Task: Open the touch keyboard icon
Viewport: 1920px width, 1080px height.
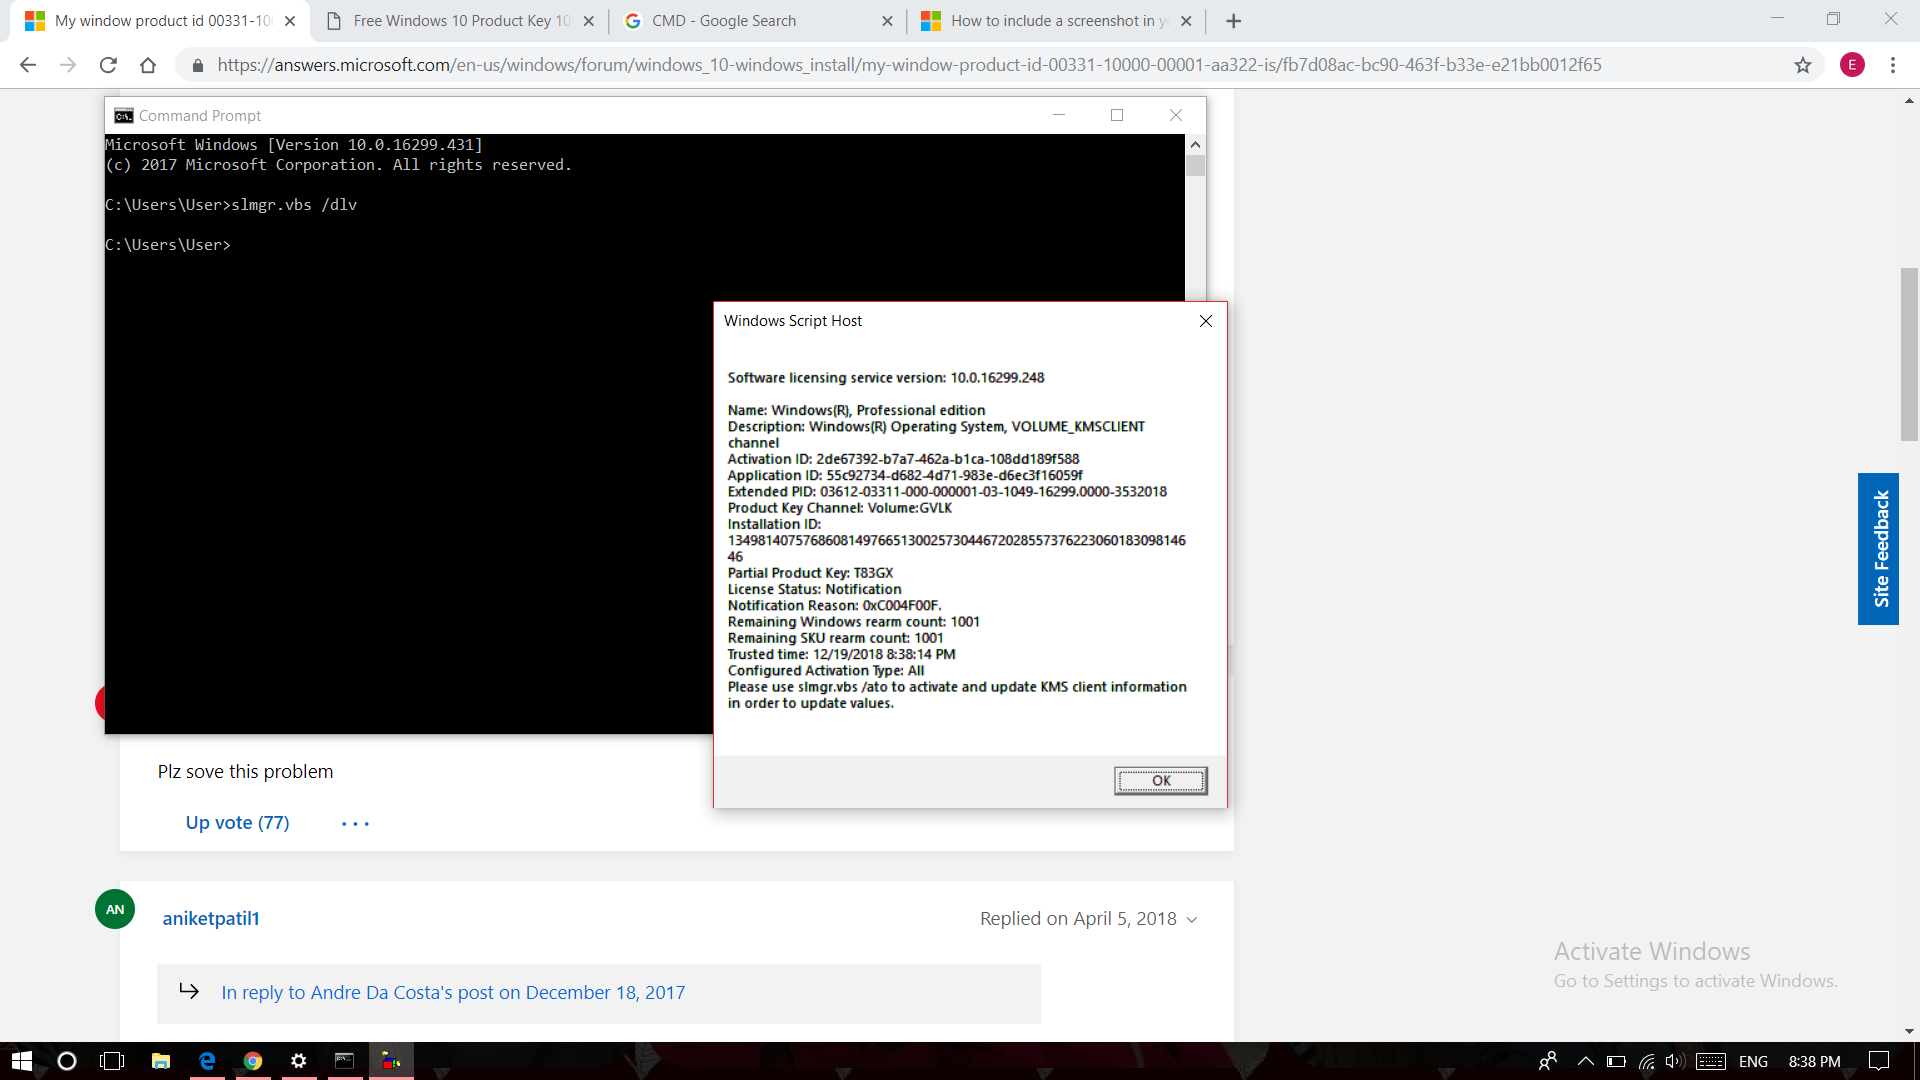Action: click(x=1711, y=1061)
